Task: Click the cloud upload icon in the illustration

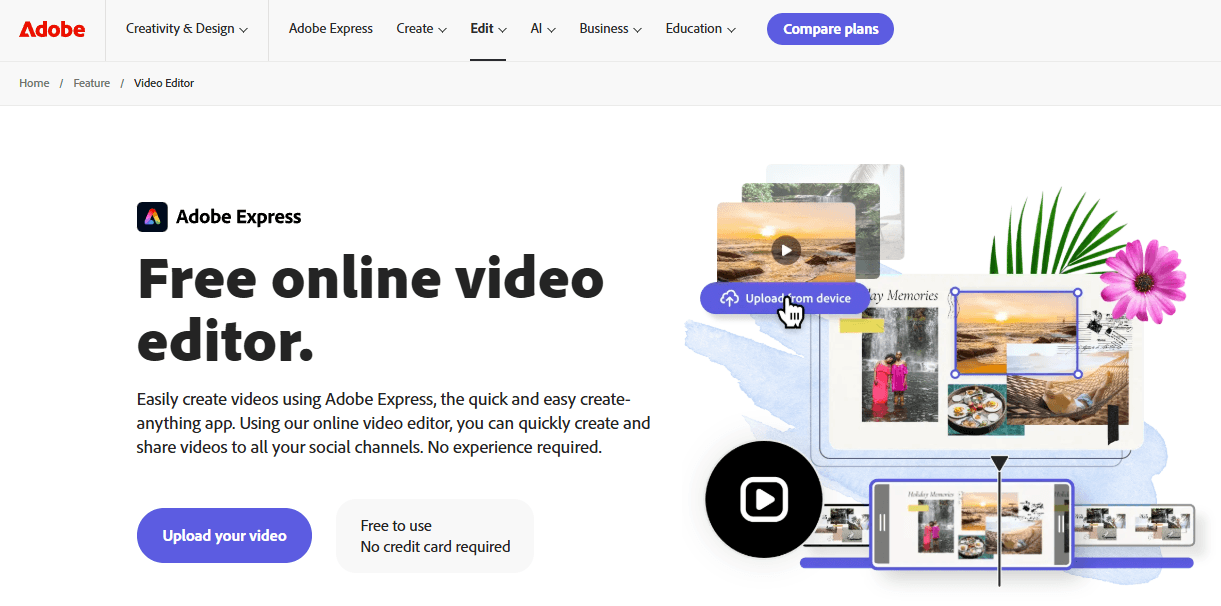Action: click(729, 298)
